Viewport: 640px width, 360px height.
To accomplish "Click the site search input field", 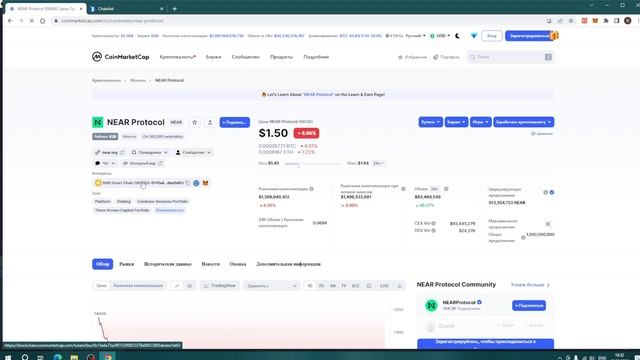I will click(x=510, y=57).
